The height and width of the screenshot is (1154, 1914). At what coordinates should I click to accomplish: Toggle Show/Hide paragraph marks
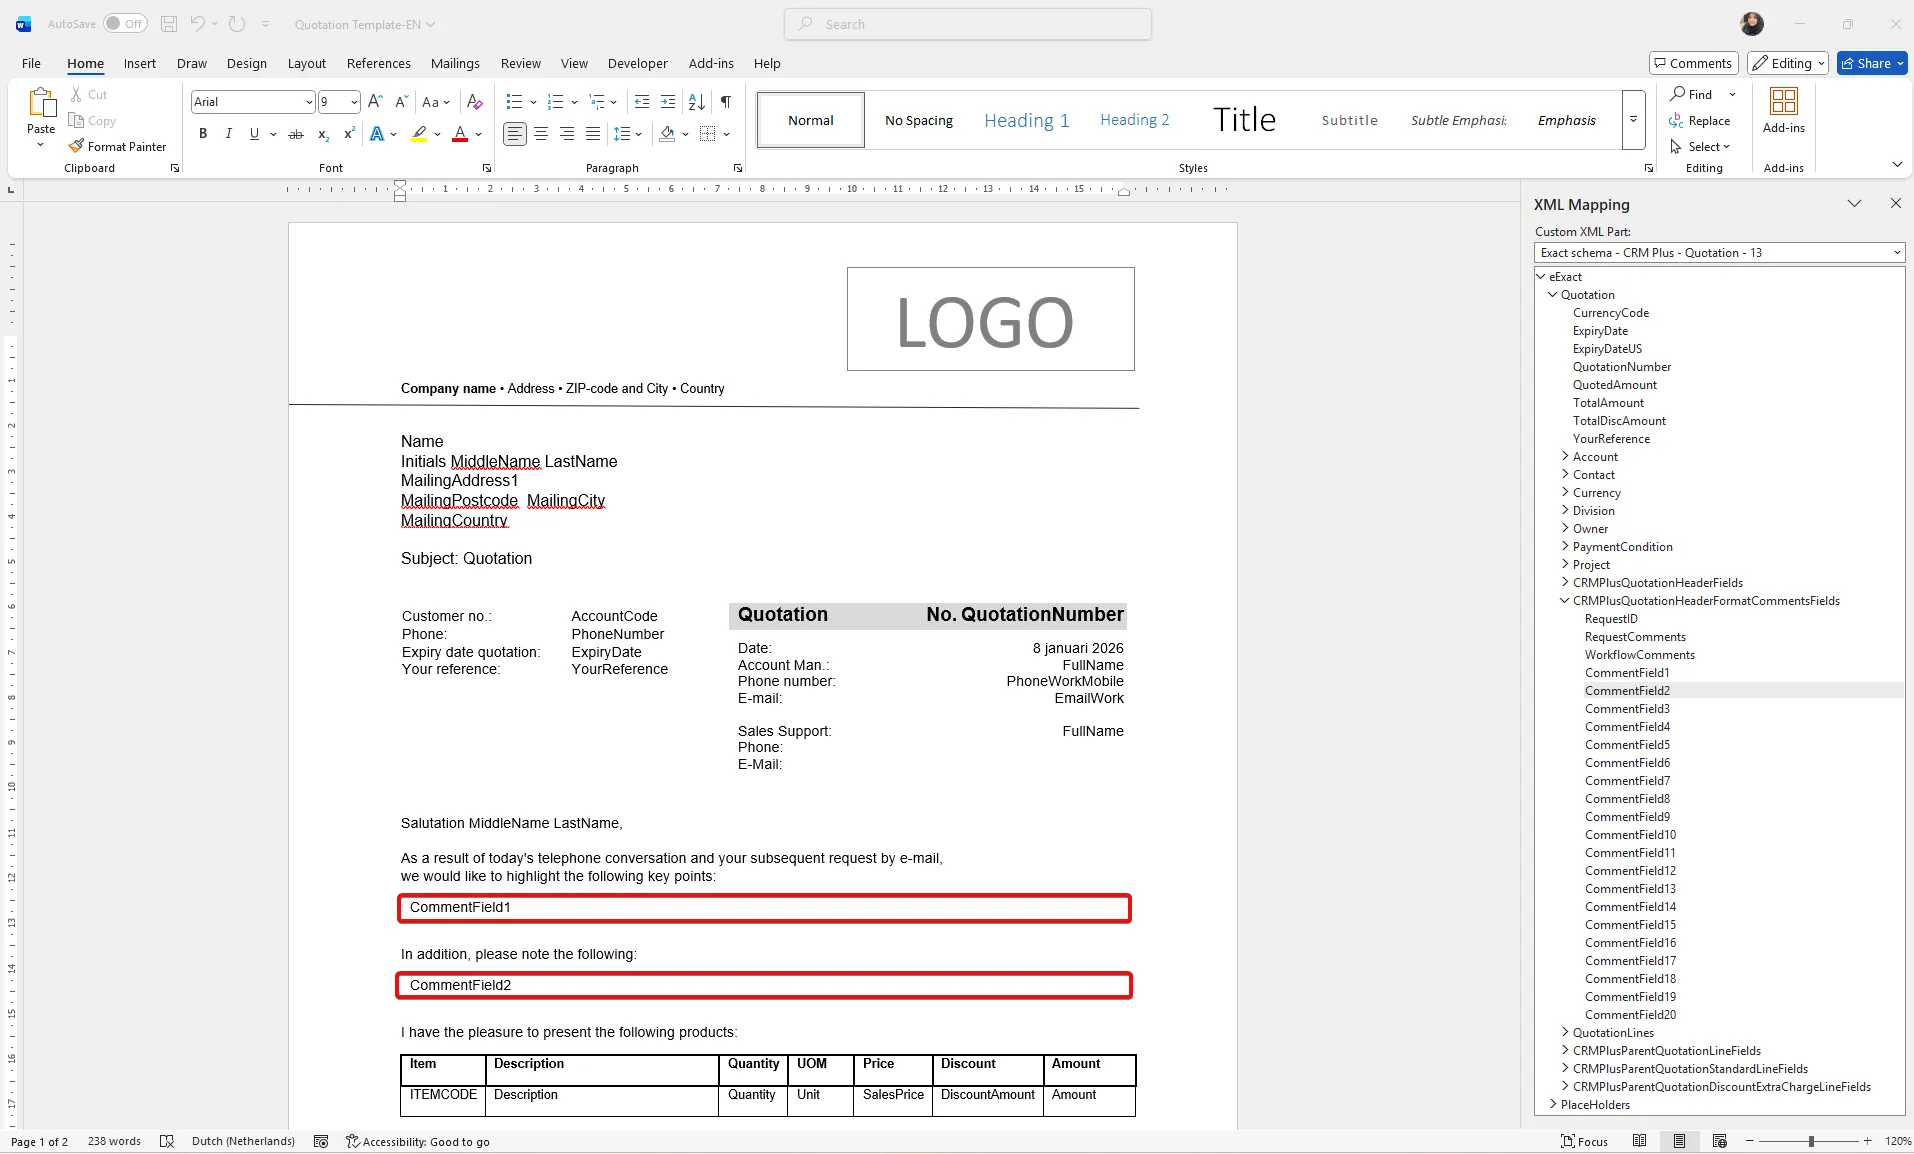click(x=726, y=102)
